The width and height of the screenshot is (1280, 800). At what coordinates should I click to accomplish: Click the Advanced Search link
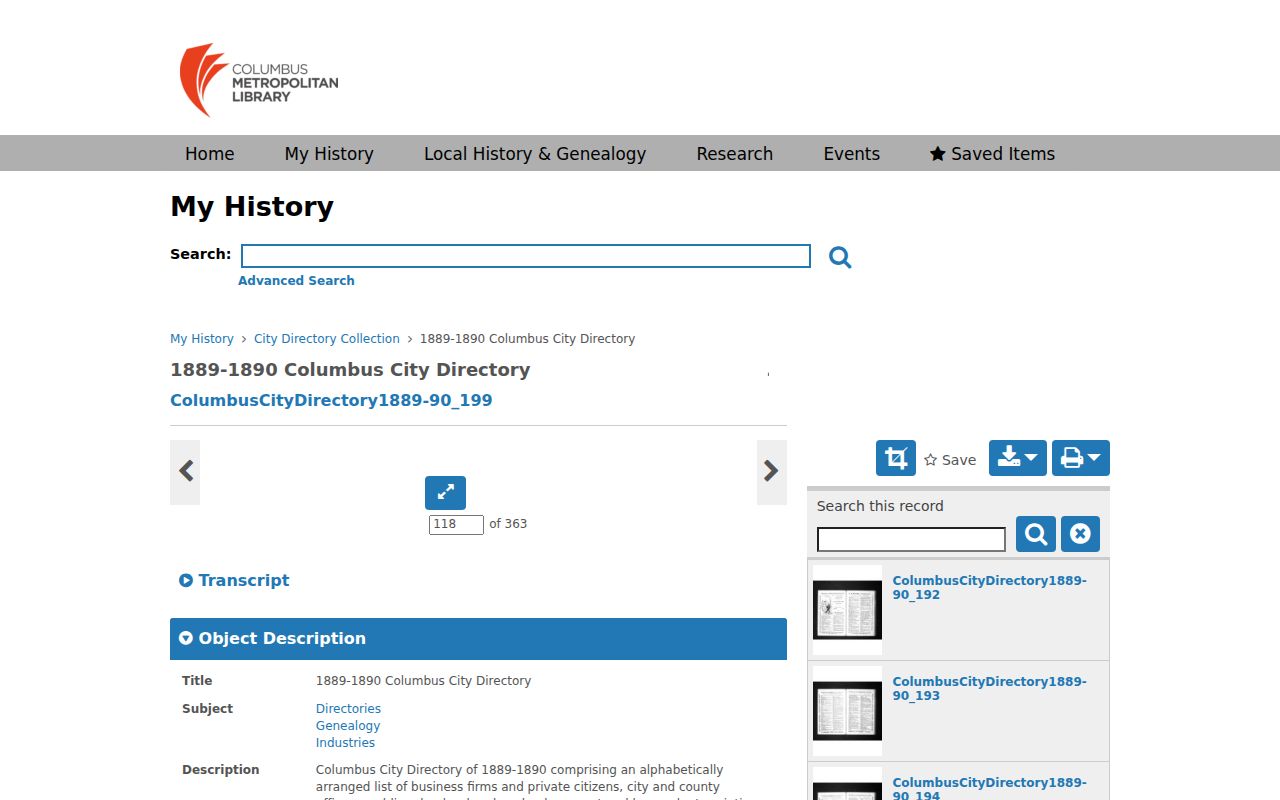296,281
